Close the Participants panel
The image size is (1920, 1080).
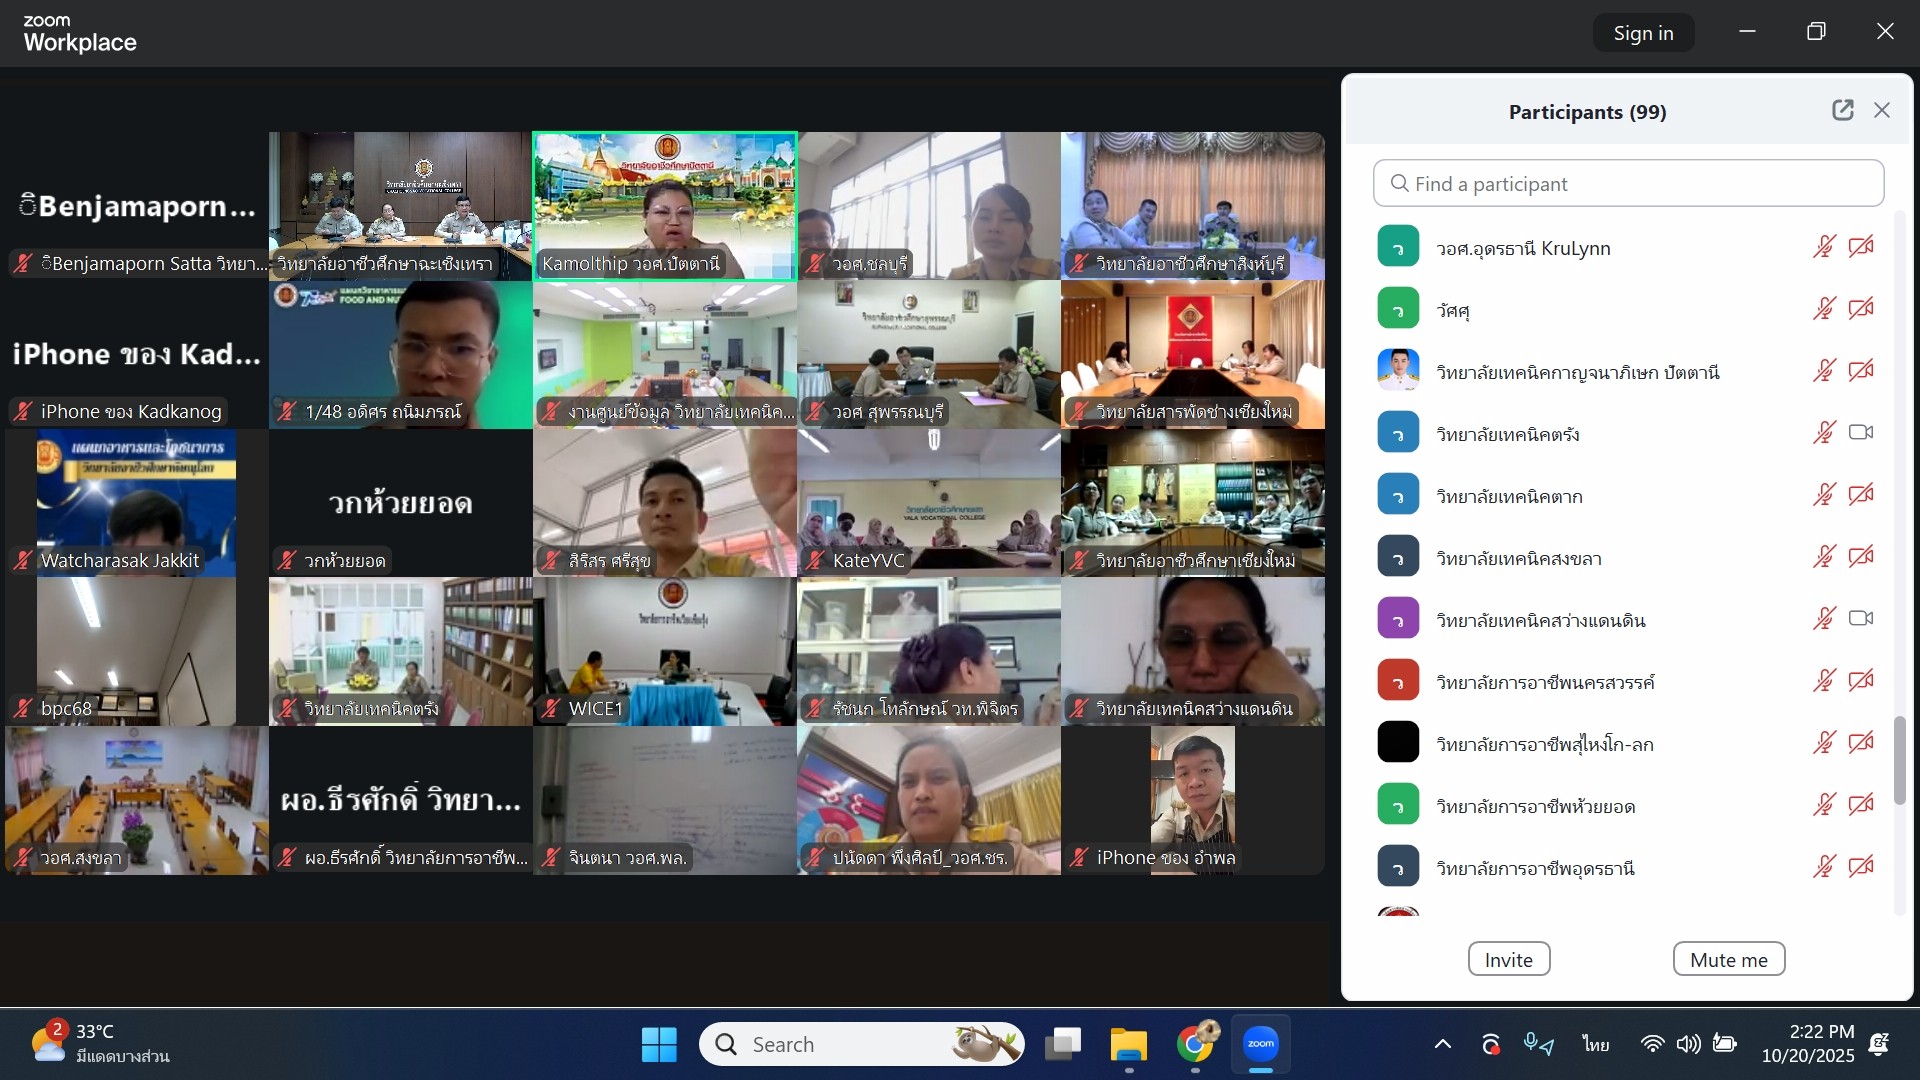pos(1882,111)
